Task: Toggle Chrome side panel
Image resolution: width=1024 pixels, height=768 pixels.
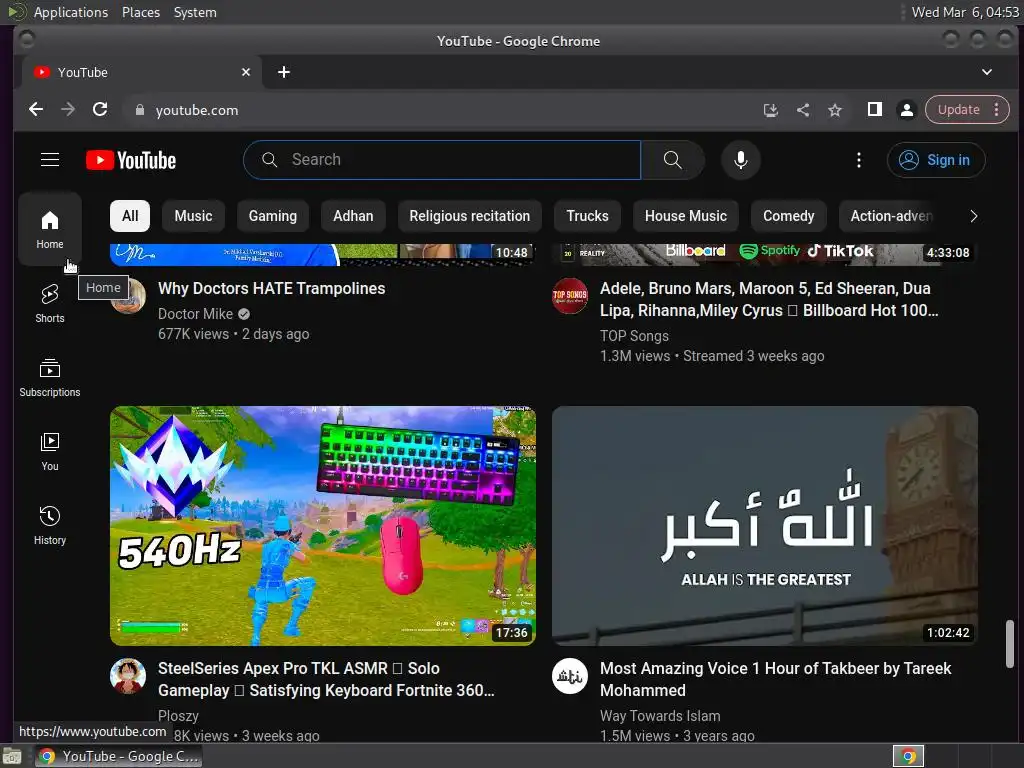Action: coord(874,110)
